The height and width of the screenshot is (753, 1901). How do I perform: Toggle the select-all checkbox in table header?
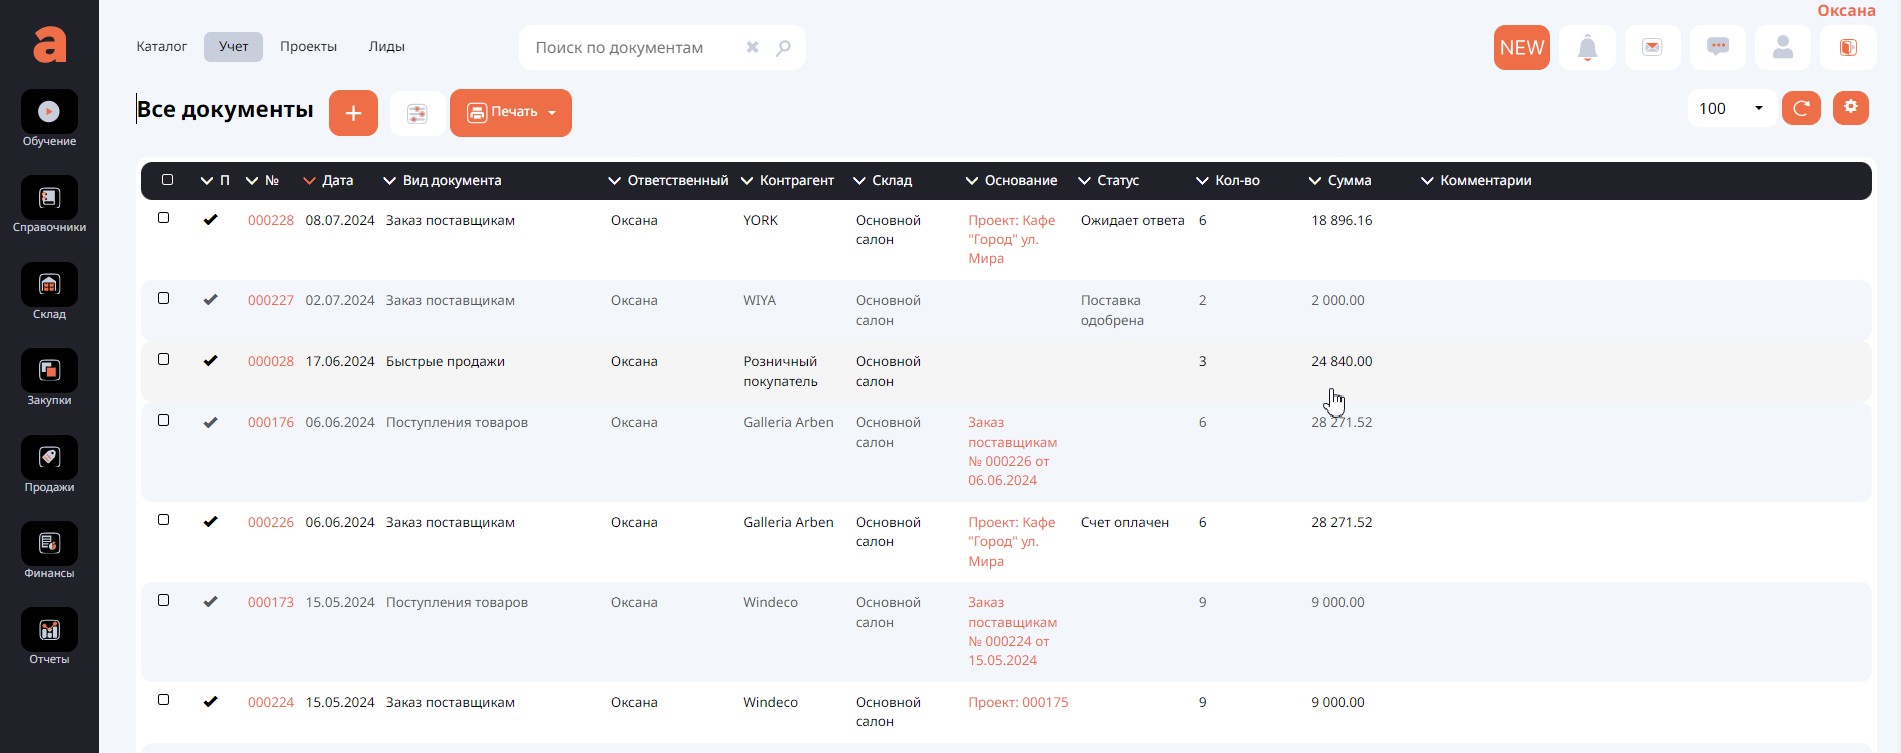pos(167,180)
